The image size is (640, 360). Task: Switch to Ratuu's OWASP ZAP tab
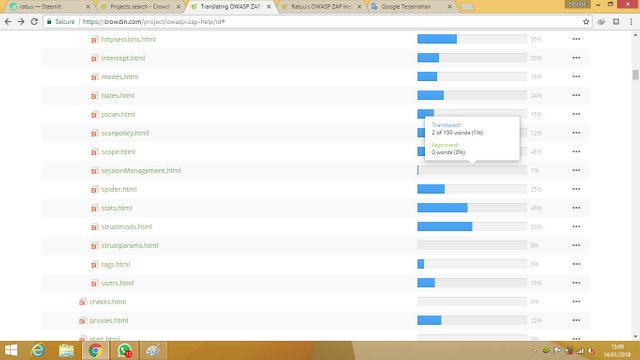pyautogui.click(x=321, y=7)
